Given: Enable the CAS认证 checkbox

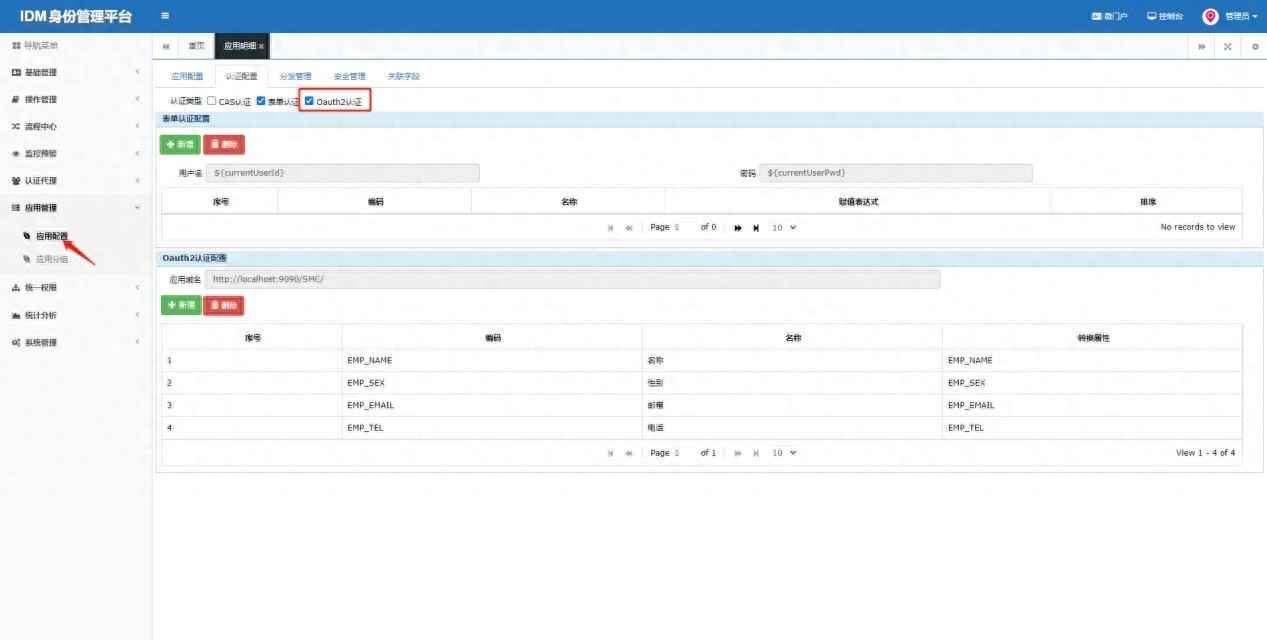Looking at the screenshot, I should (212, 101).
